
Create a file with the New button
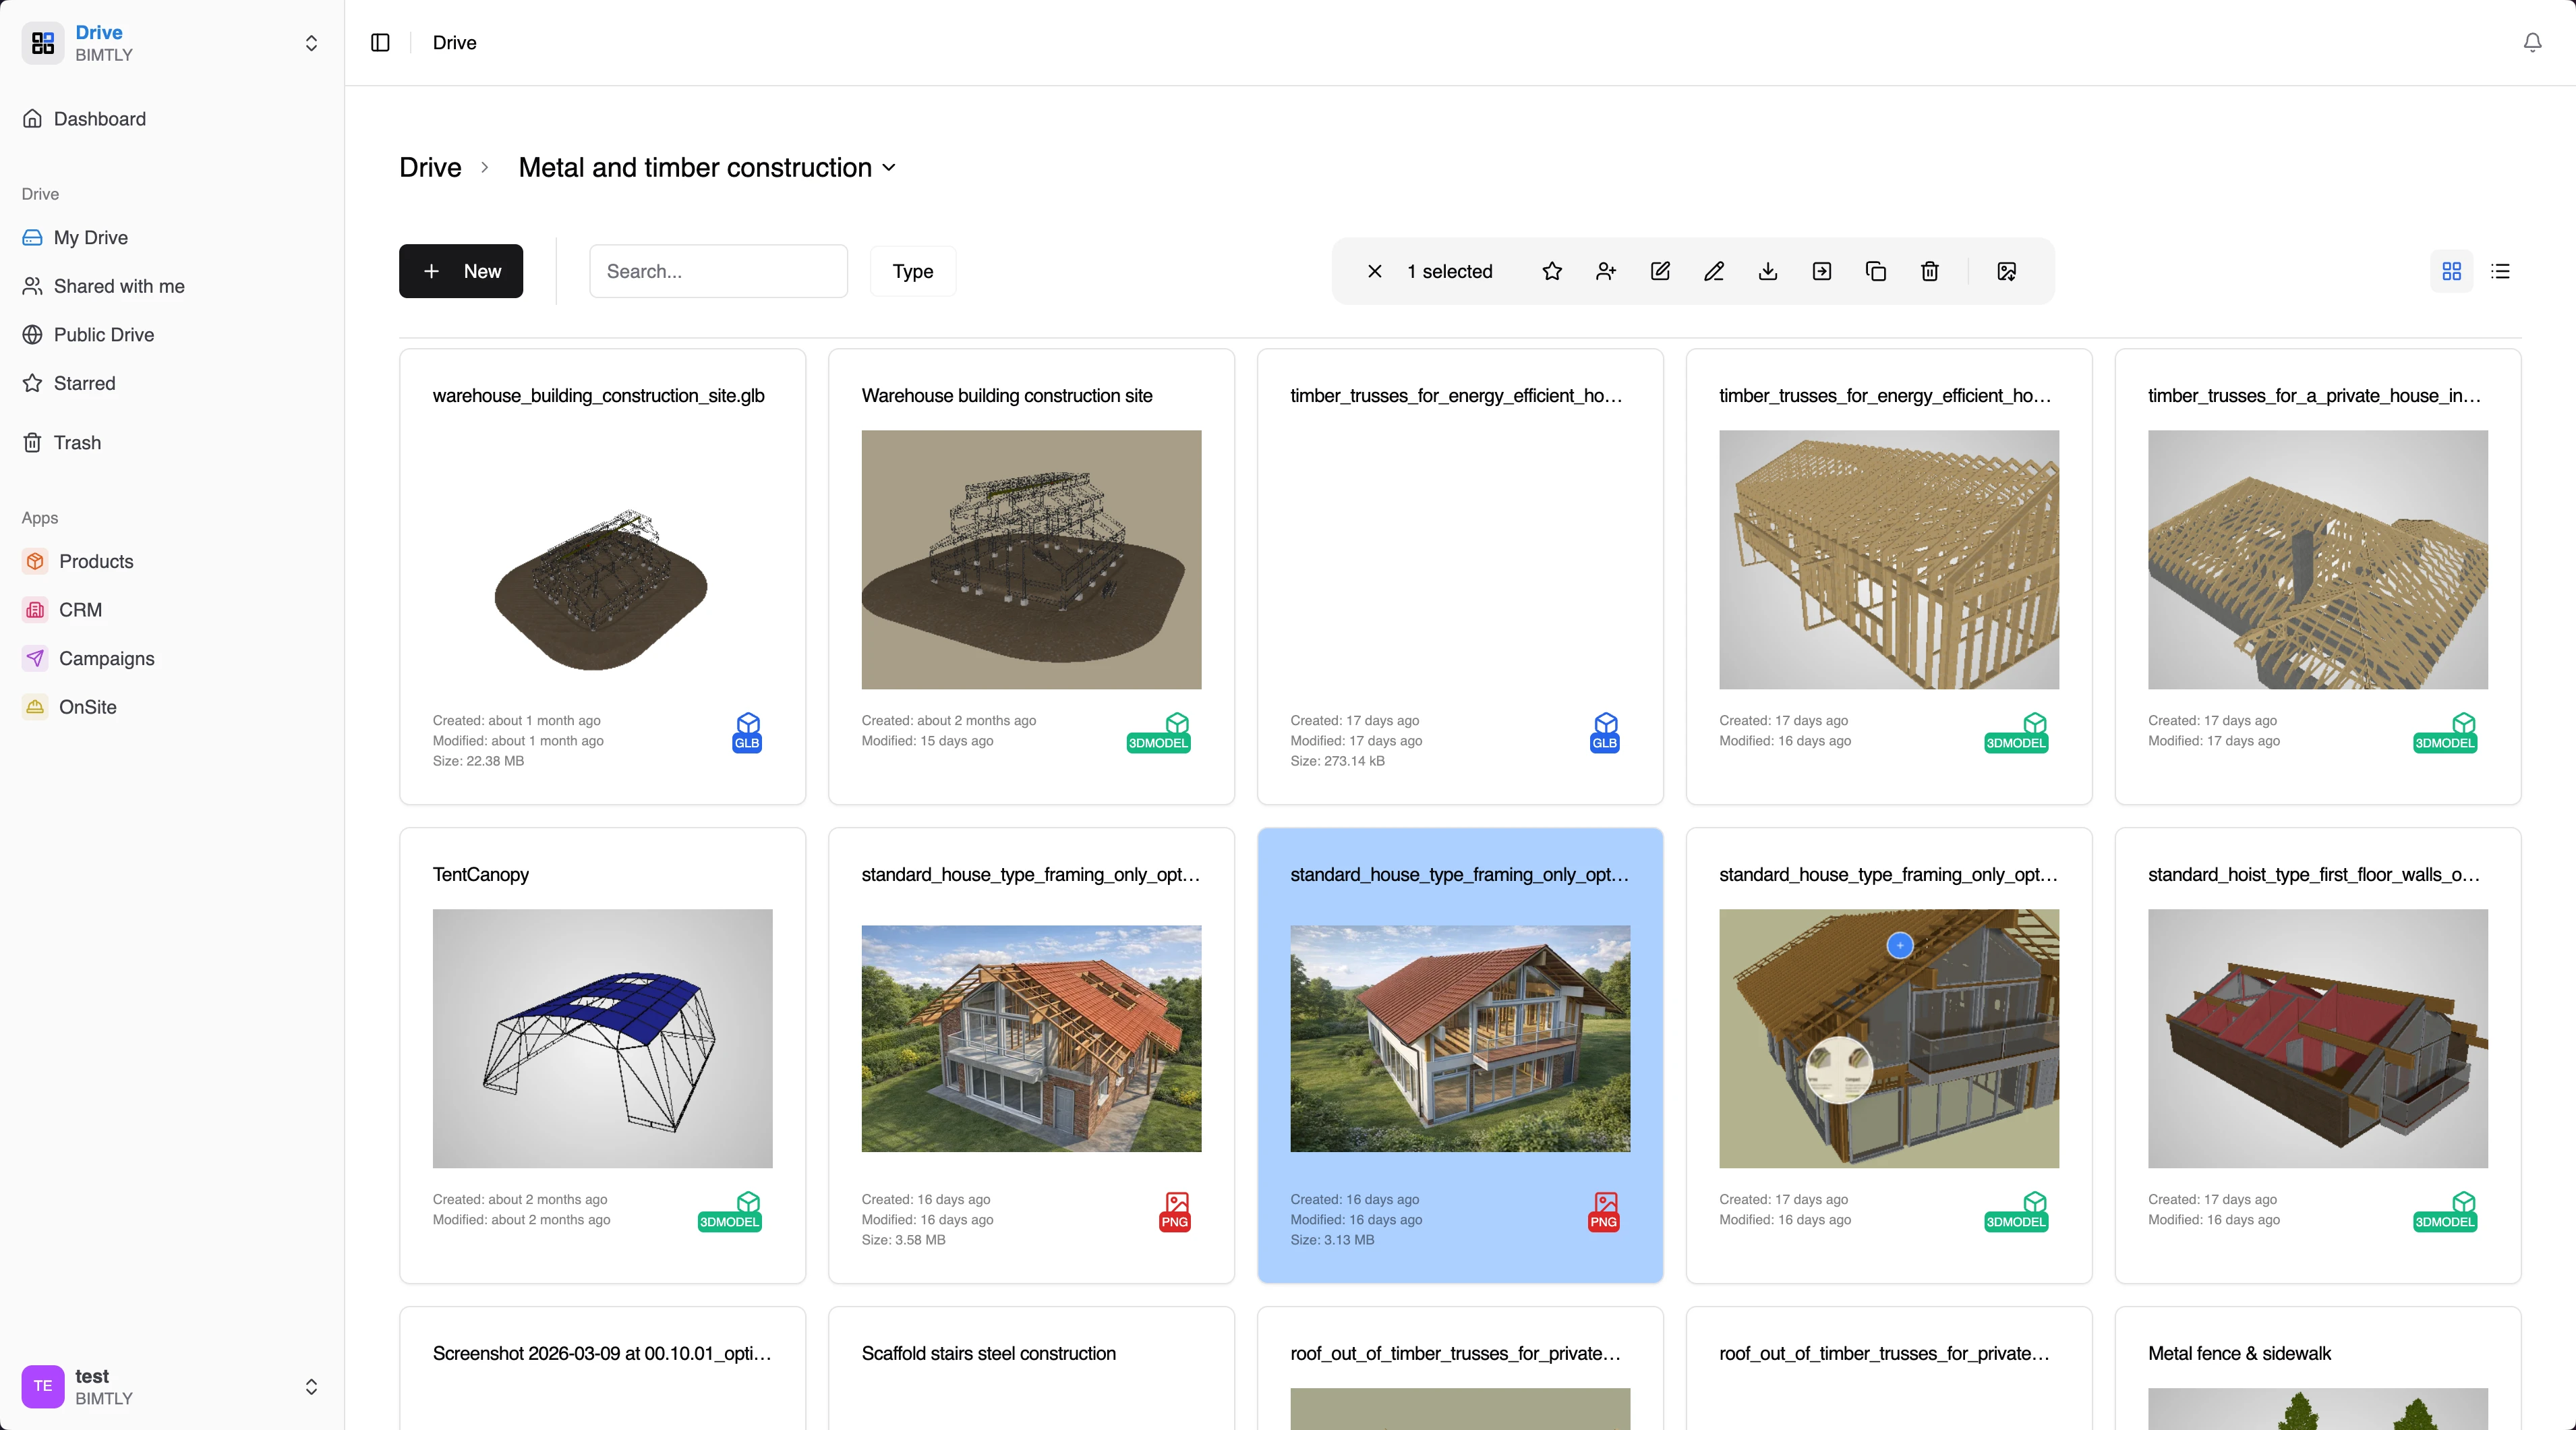pos(461,271)
